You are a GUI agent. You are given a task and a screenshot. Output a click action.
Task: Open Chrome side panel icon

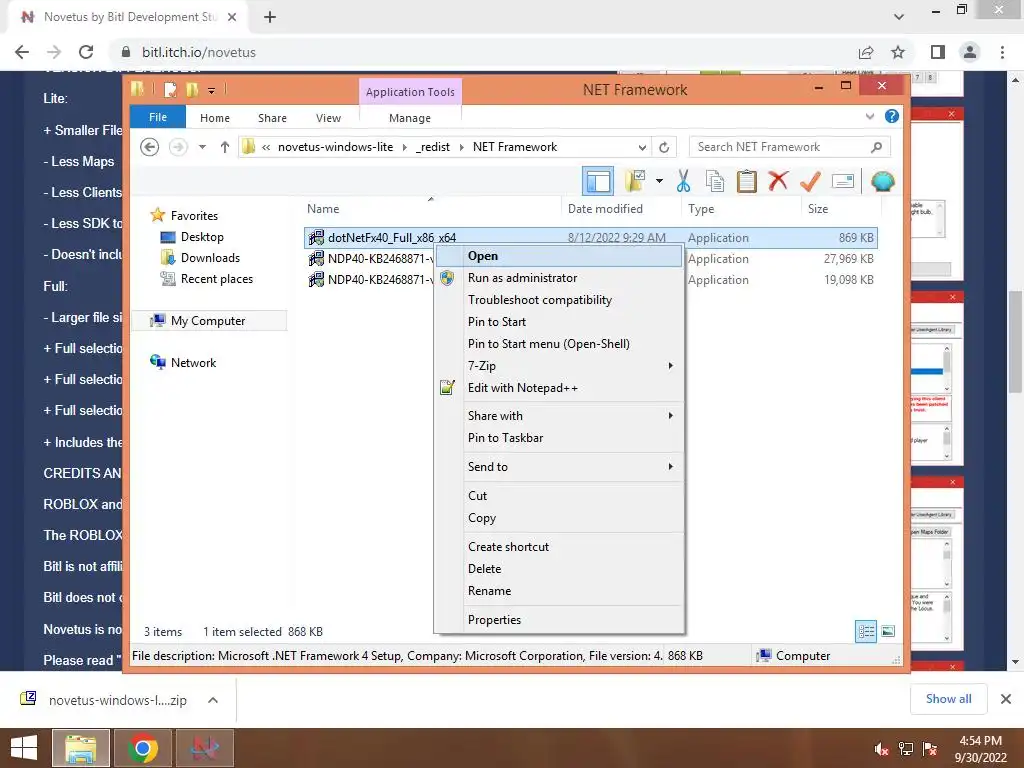938,52
